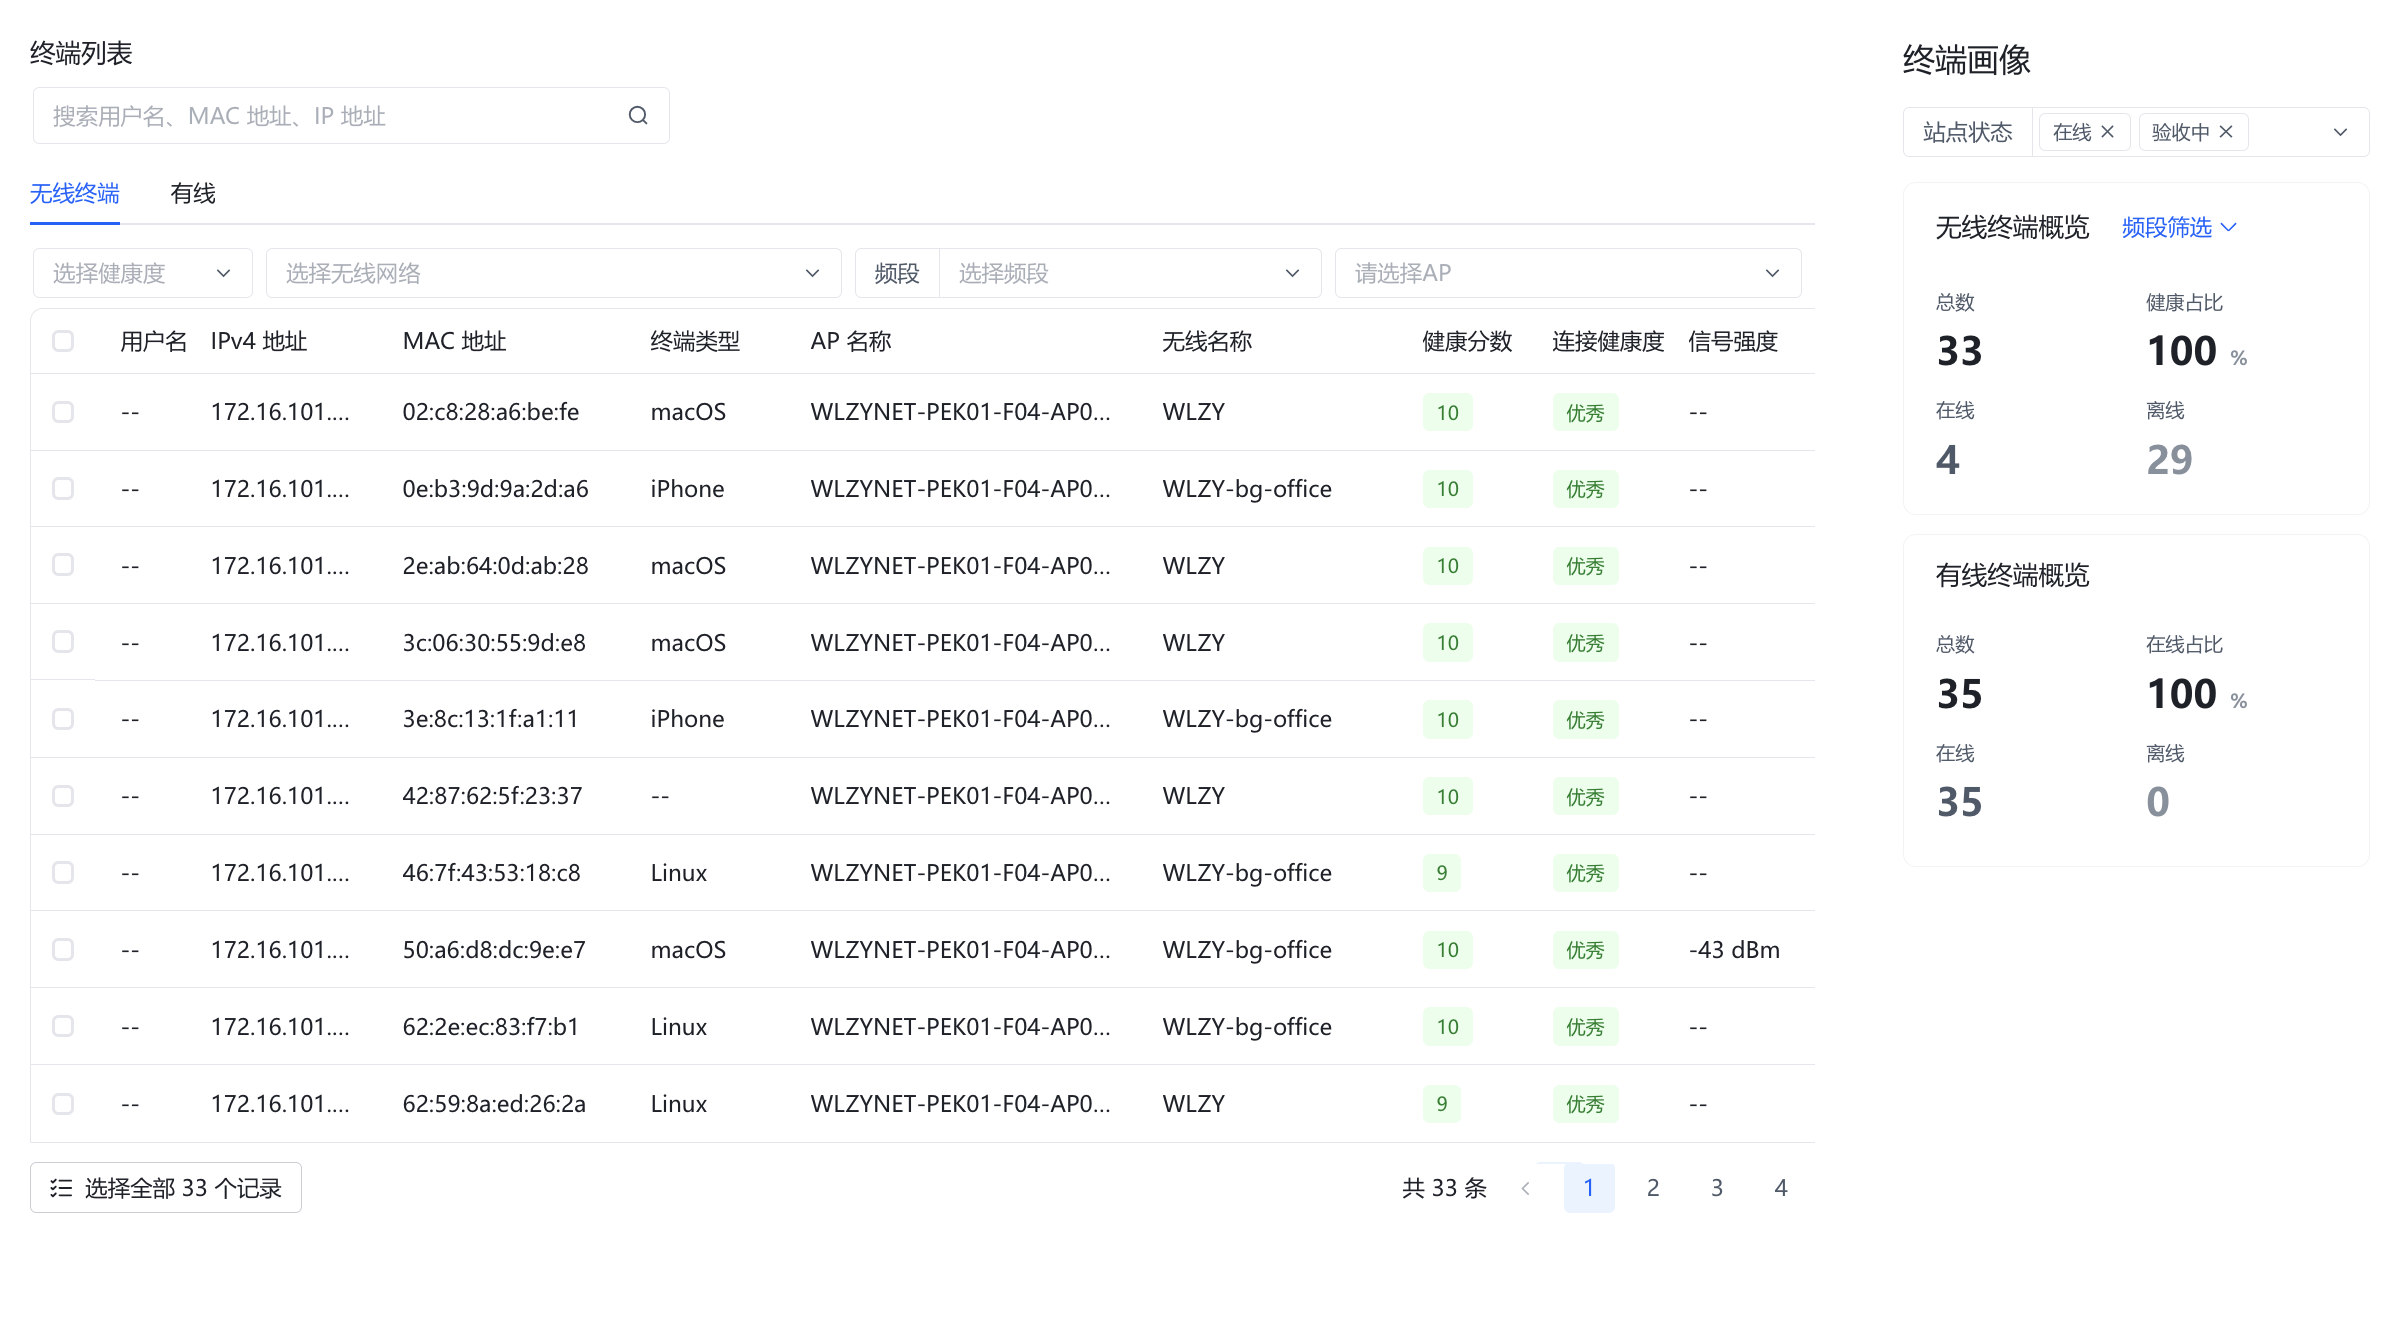Expand the 站点状态 dropdown arrow

(x=2340, y=132)
